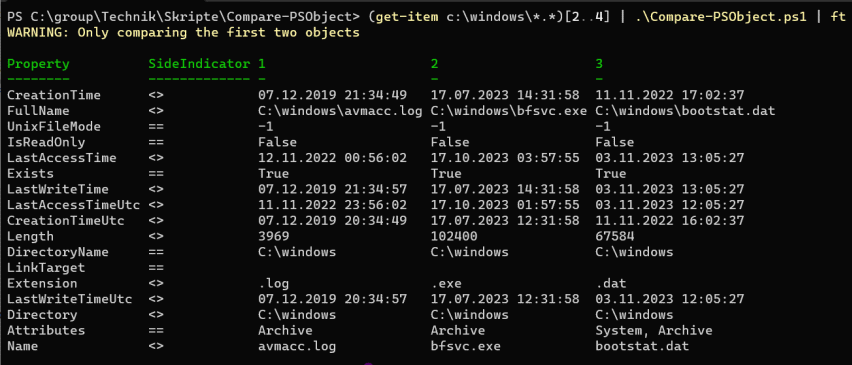Click the column header labeled 3
Image resolution: width=852 pixels, height=365 pixels.
click(x=599, y=64)
